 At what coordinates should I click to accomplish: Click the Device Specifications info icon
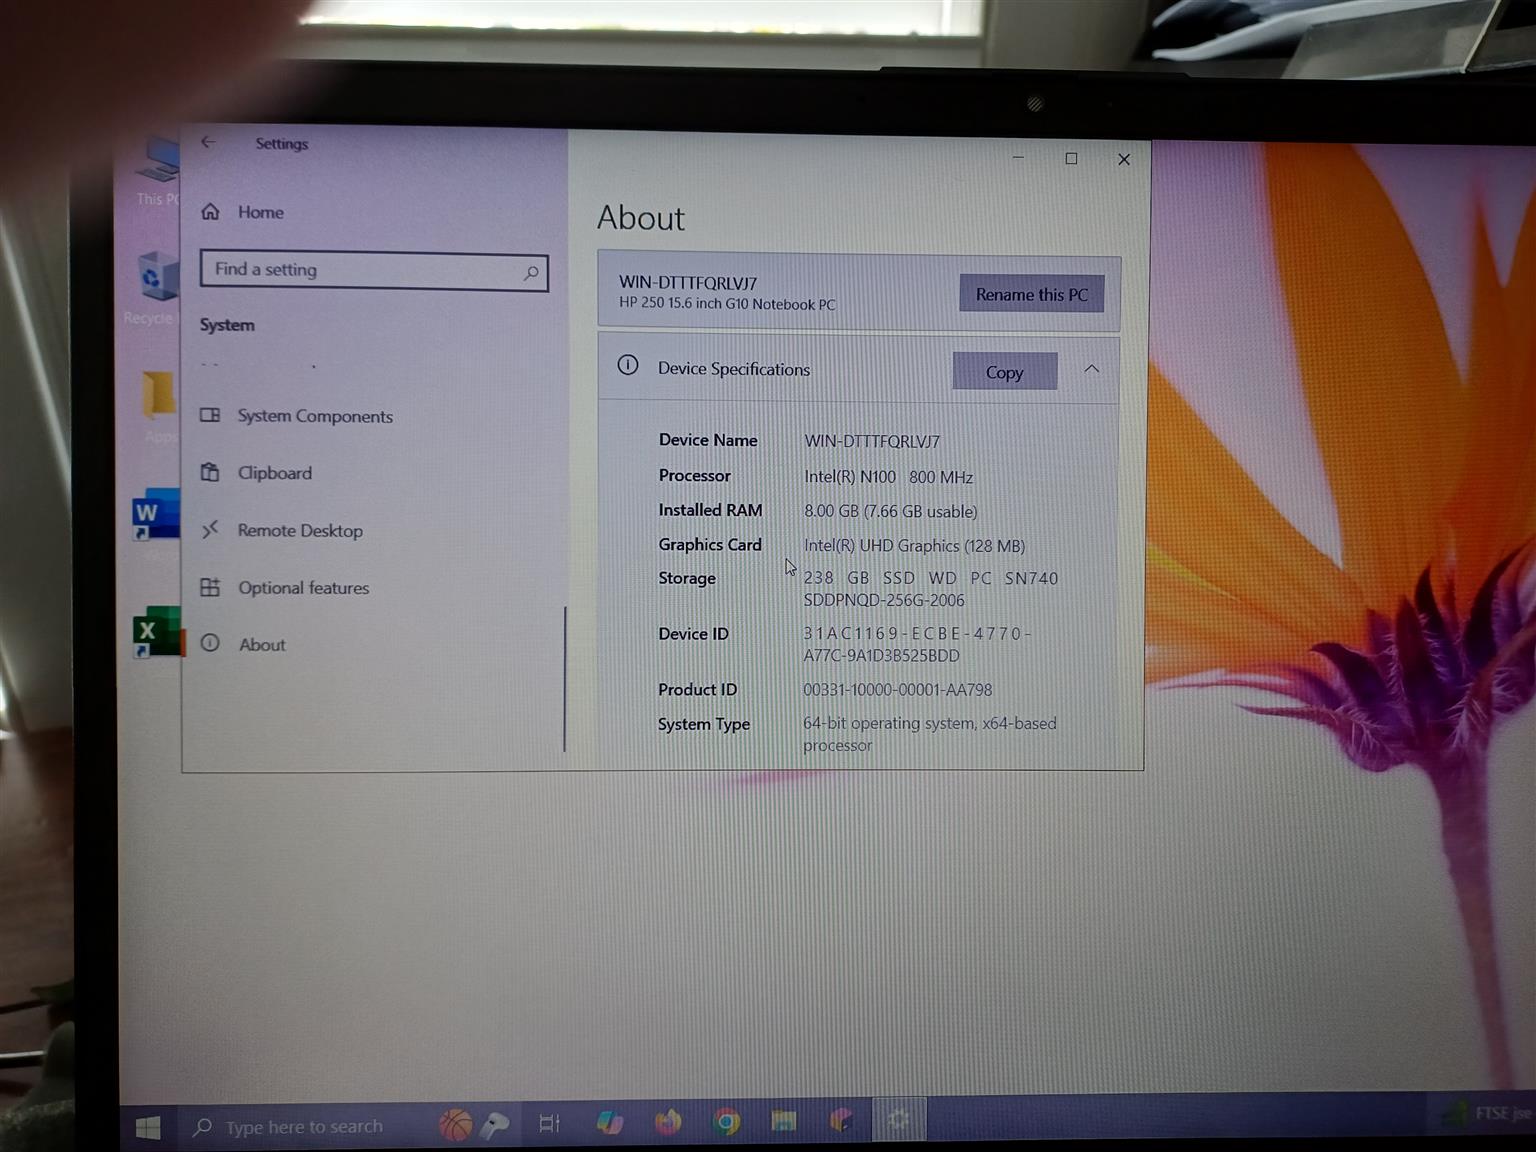[628, 366]
